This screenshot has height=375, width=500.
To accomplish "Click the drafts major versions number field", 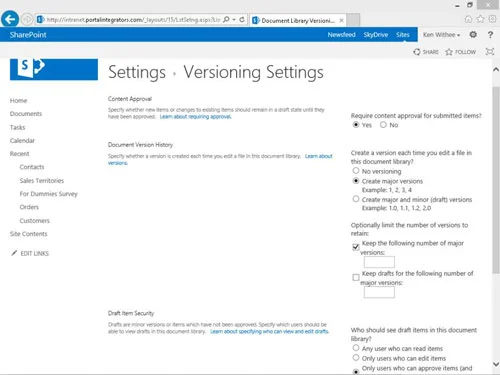I will point(379,292).
